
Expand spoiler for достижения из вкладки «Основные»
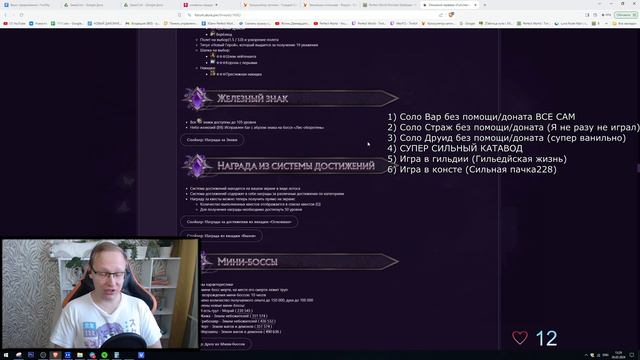point(239,222)
